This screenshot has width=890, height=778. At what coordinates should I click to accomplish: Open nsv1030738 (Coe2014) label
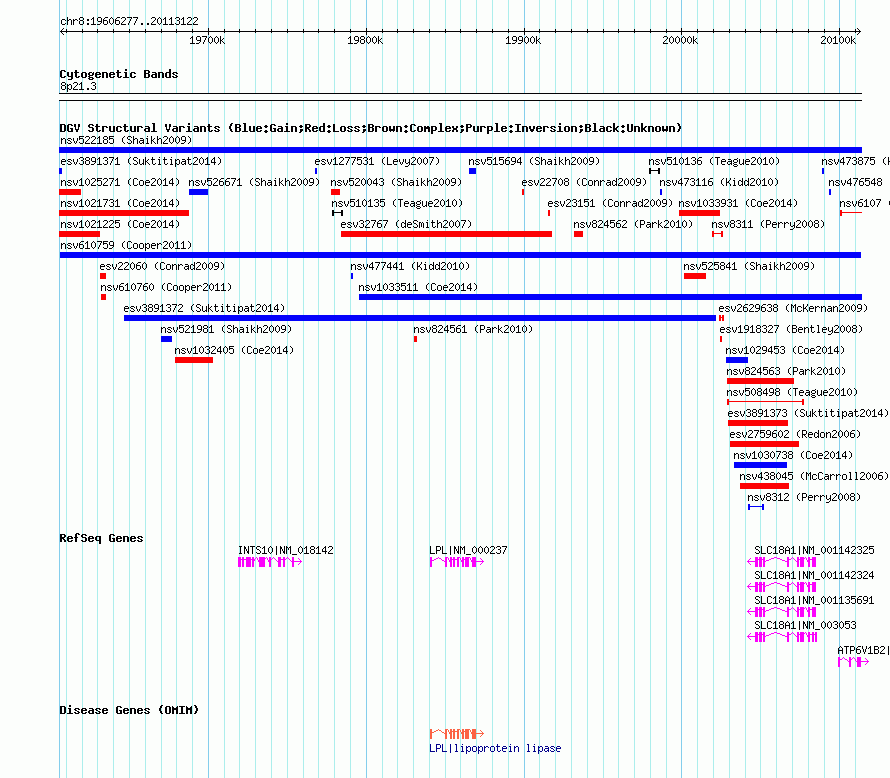click(x=793, y=455)
